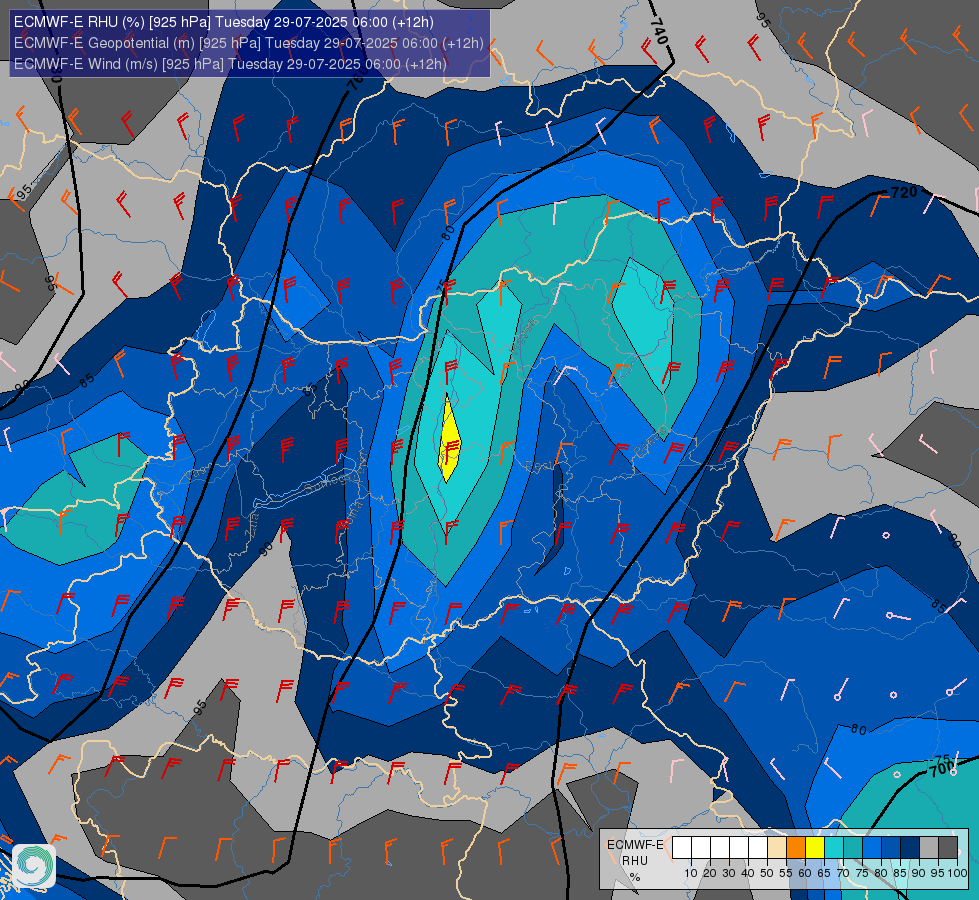The width and height of the screenshot is (979, 900).
Task: Select the ECMWF-E Geopotential (m) title line
Action: [x=248, y=43]
